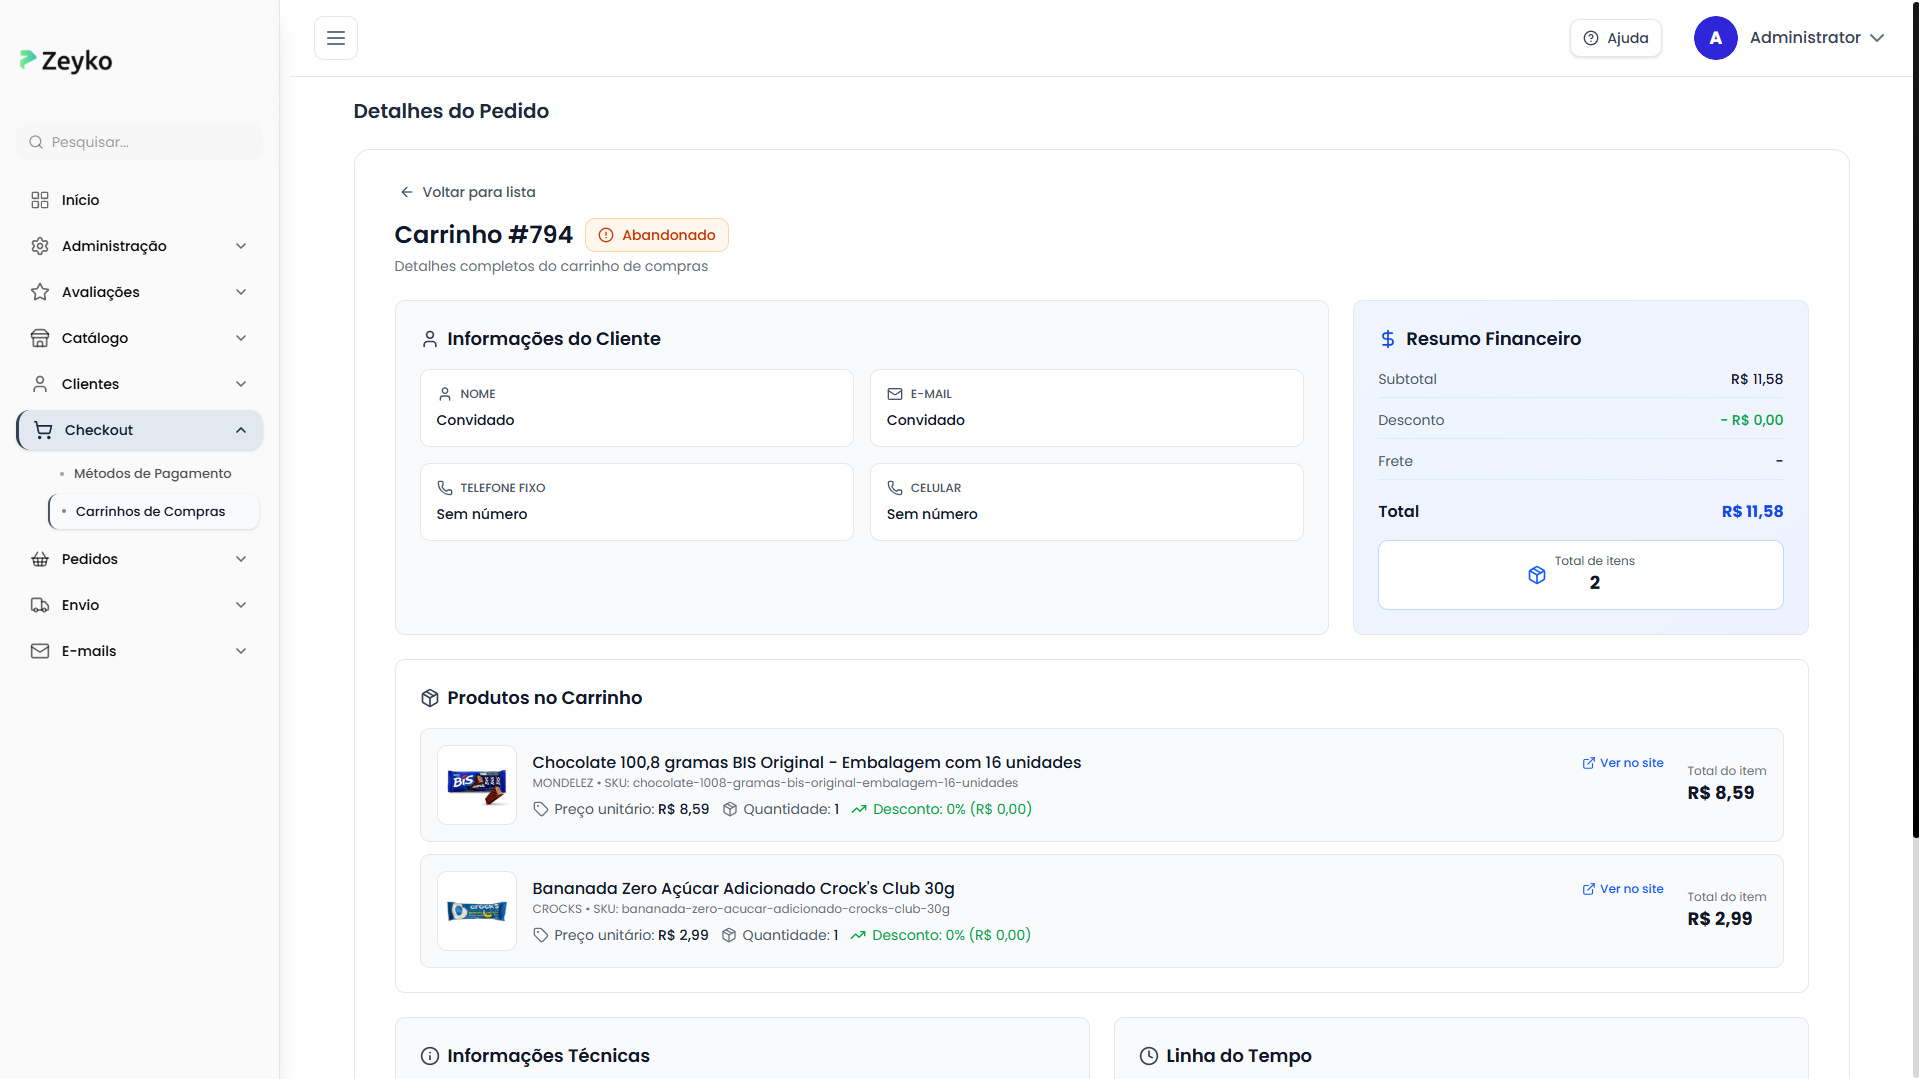Collapse the Checkout sidebar section
1919x1079 pixels.
pos(241,430)
